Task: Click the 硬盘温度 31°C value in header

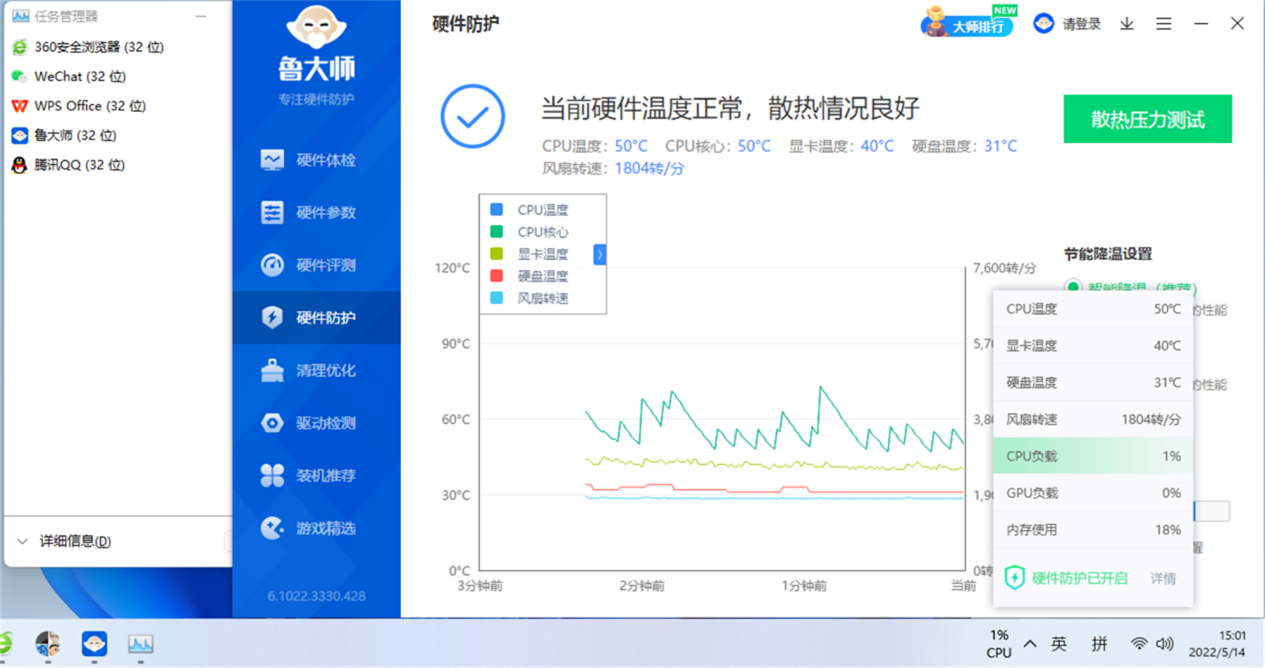Action: (x=1000, y=146)
